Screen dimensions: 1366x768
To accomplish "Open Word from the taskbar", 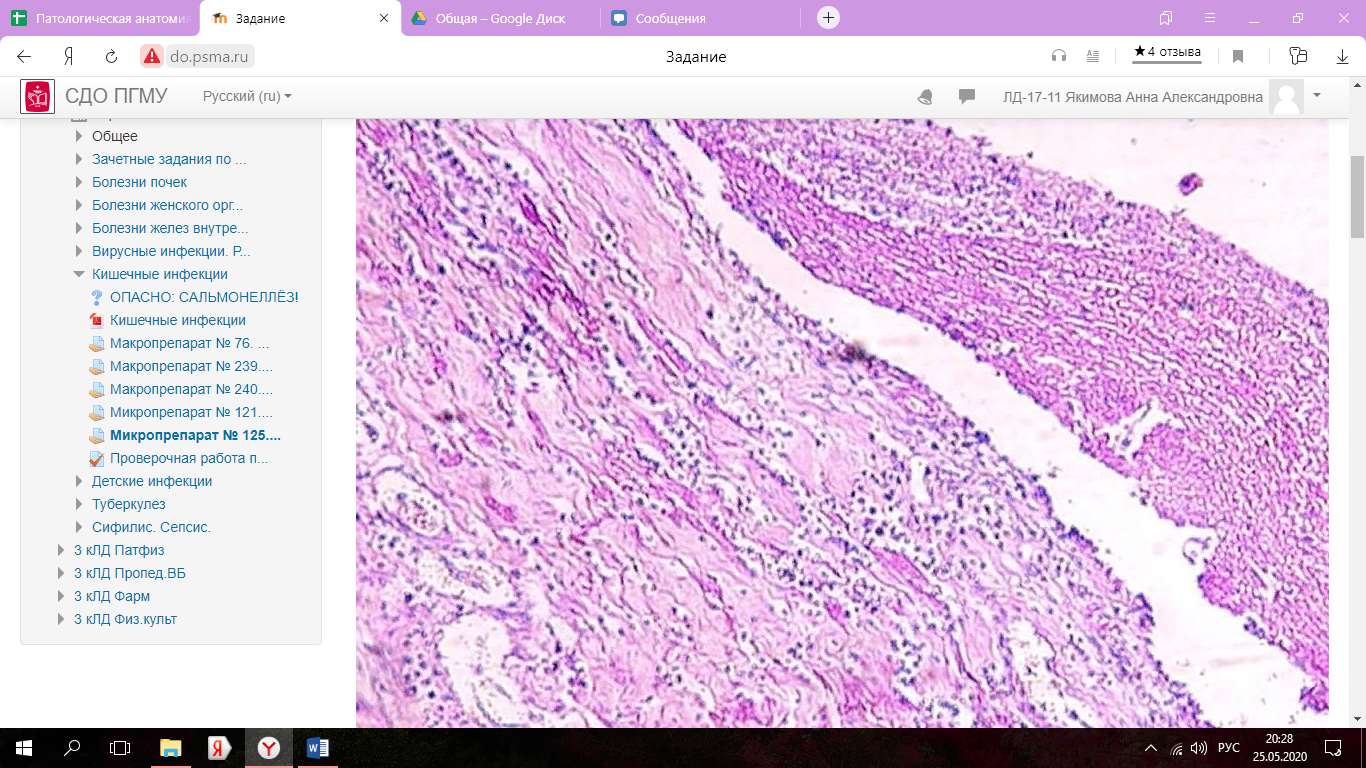I will click(x=318, y=748).
